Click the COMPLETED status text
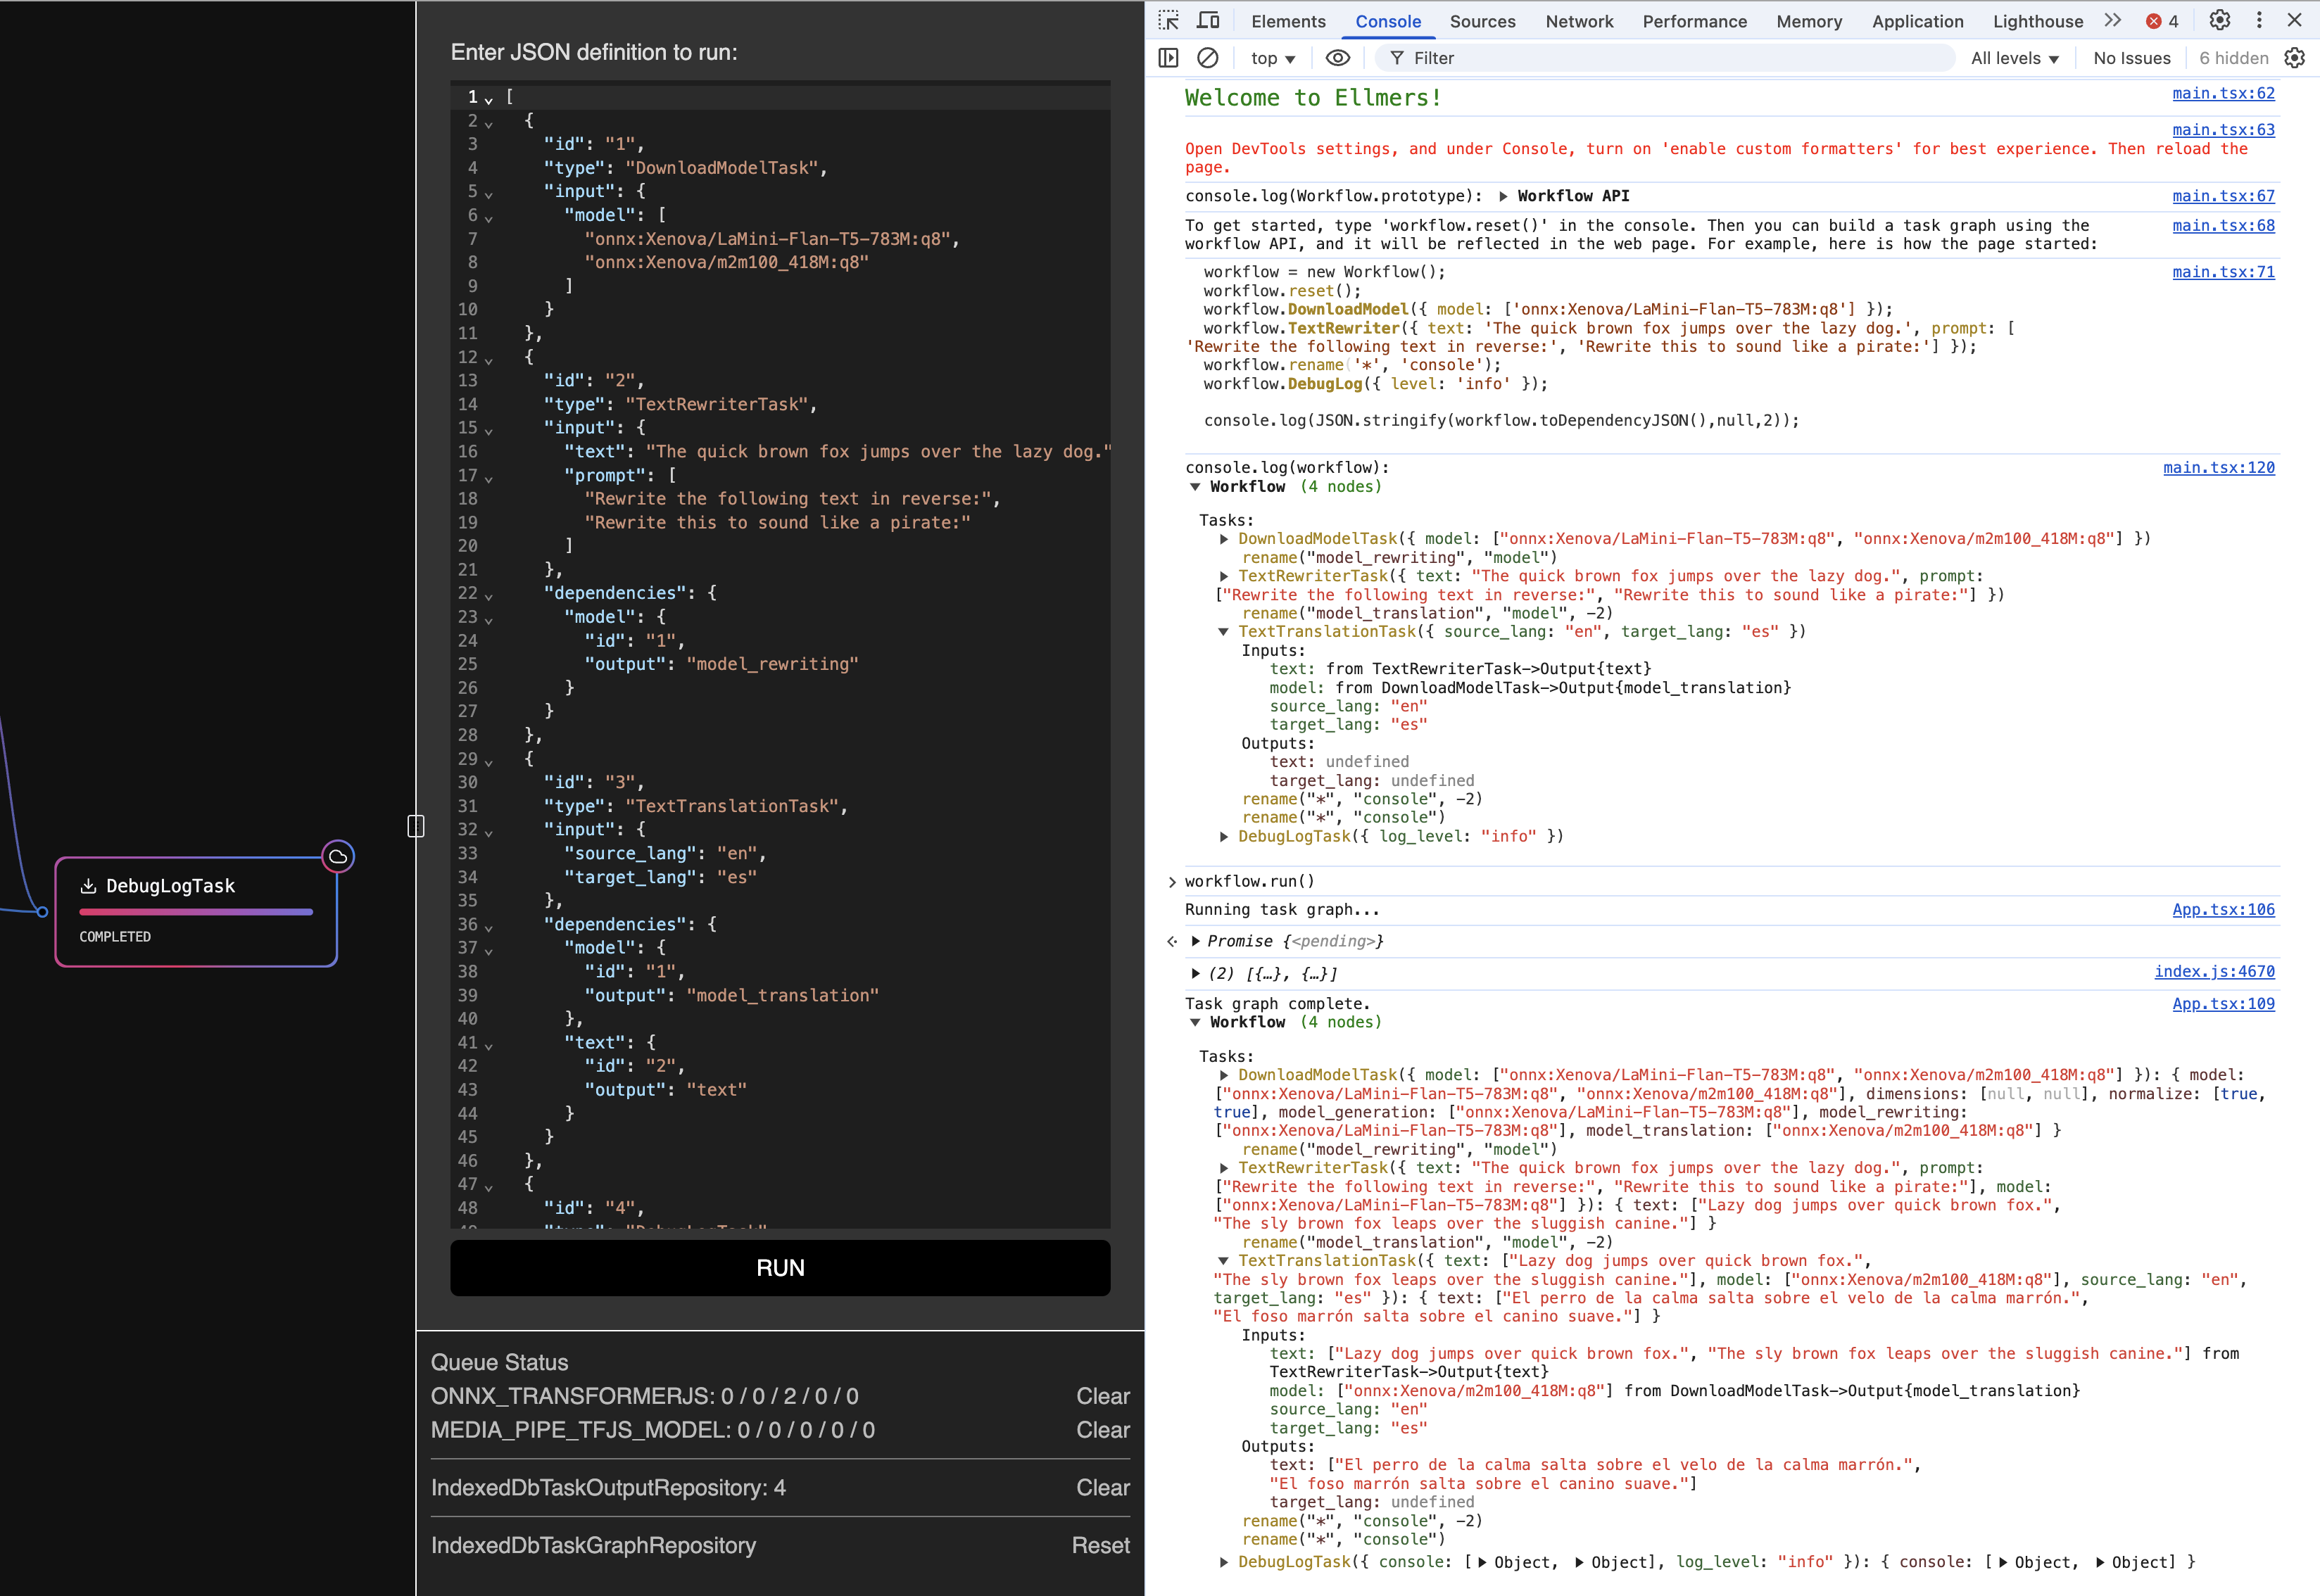Image resolution: width=2320 pixels, height=1596 pixels. pos(115,936)
